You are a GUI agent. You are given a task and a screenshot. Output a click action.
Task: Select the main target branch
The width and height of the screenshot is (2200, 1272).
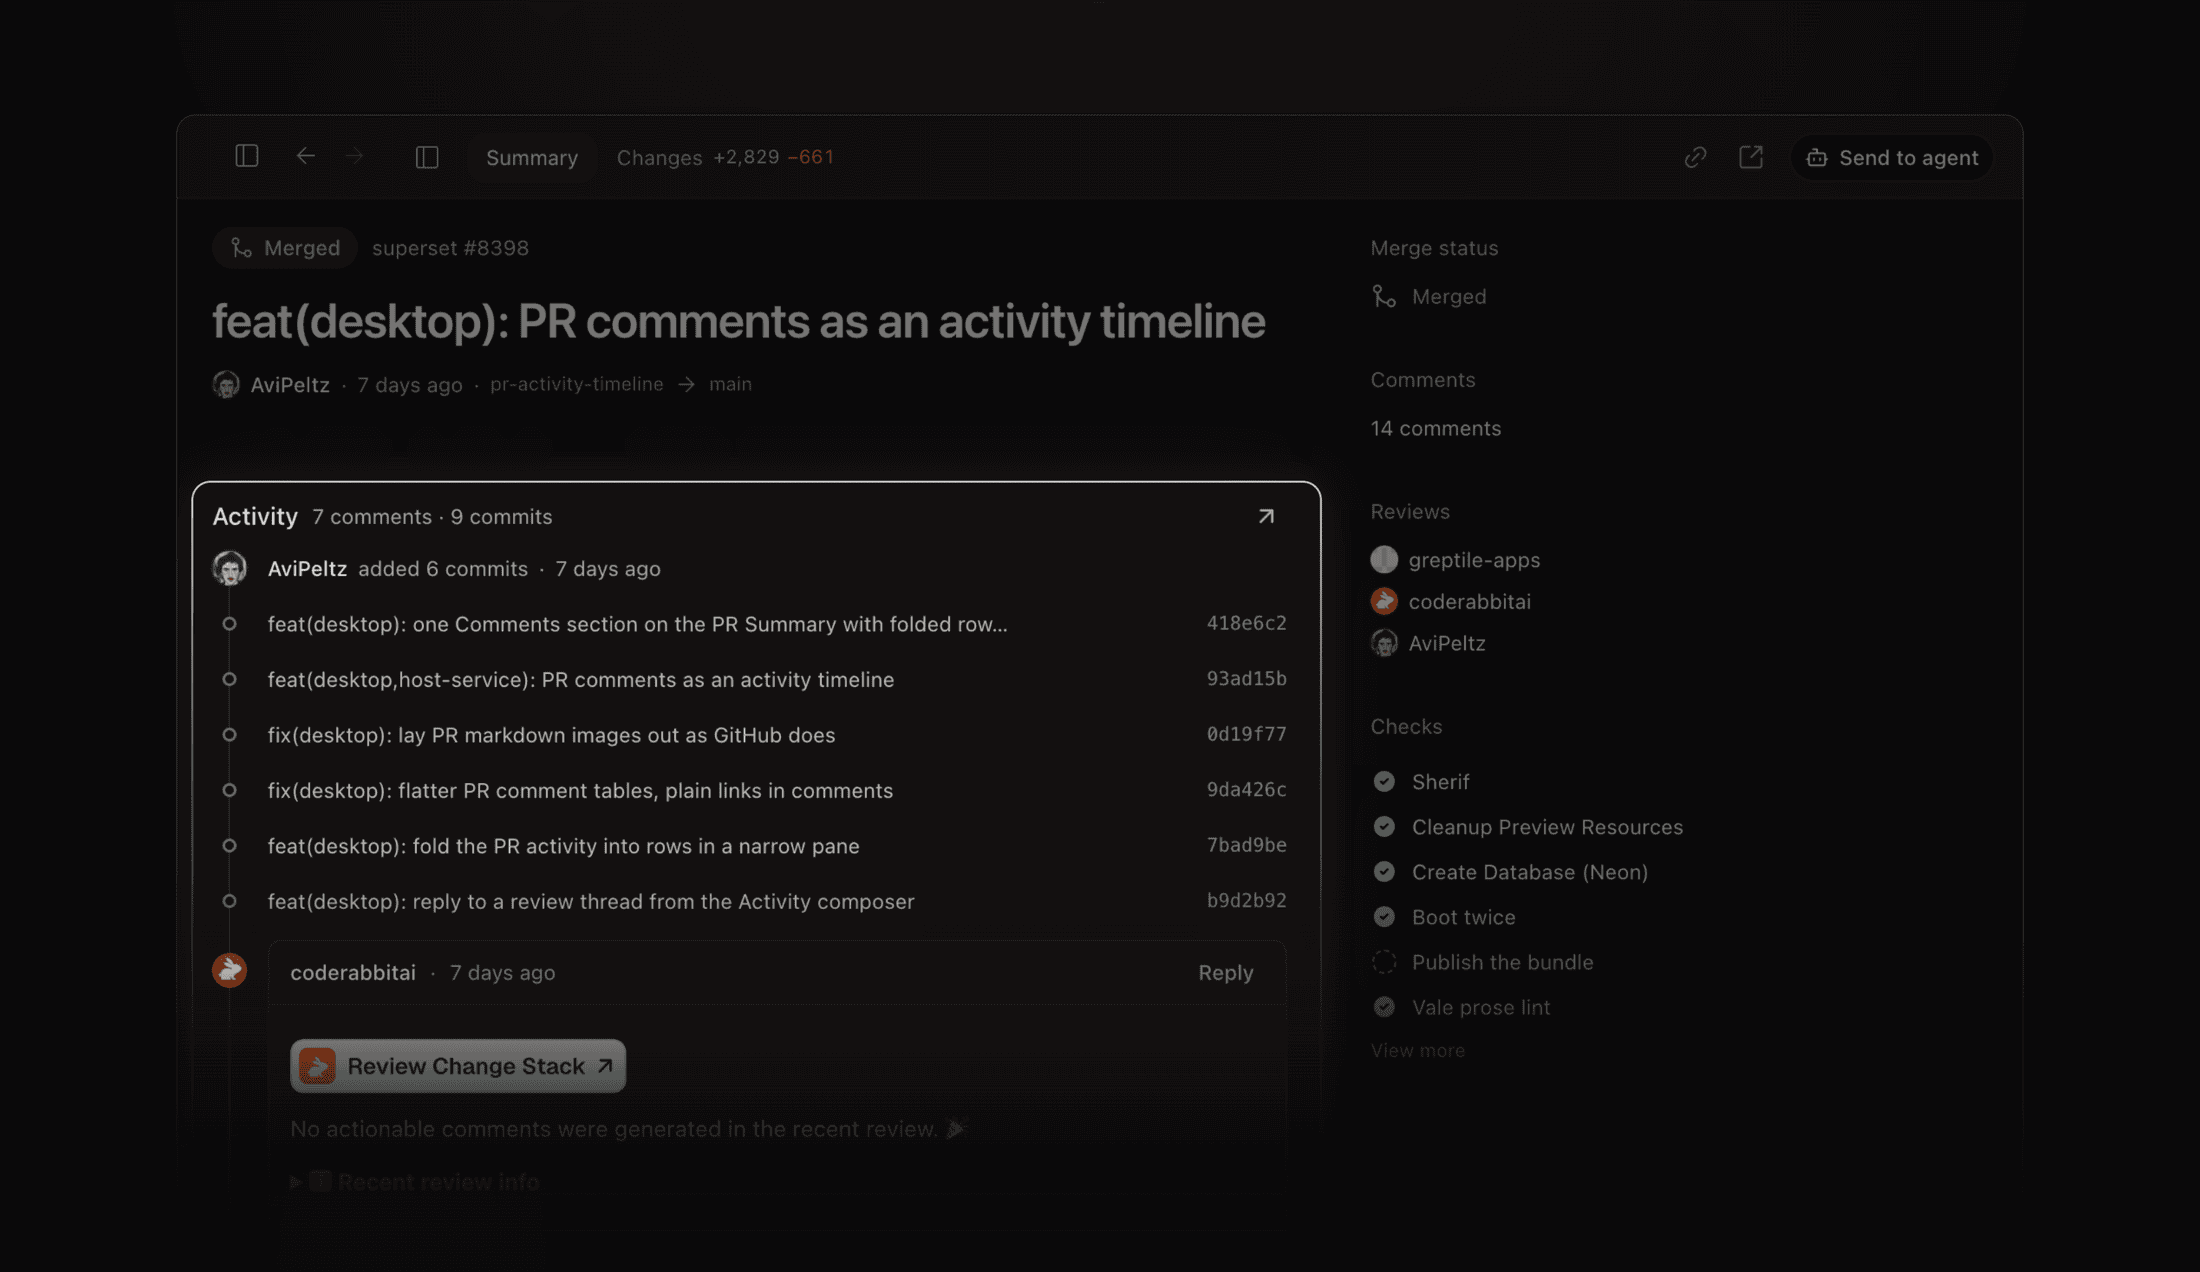[x=730, y=384]
